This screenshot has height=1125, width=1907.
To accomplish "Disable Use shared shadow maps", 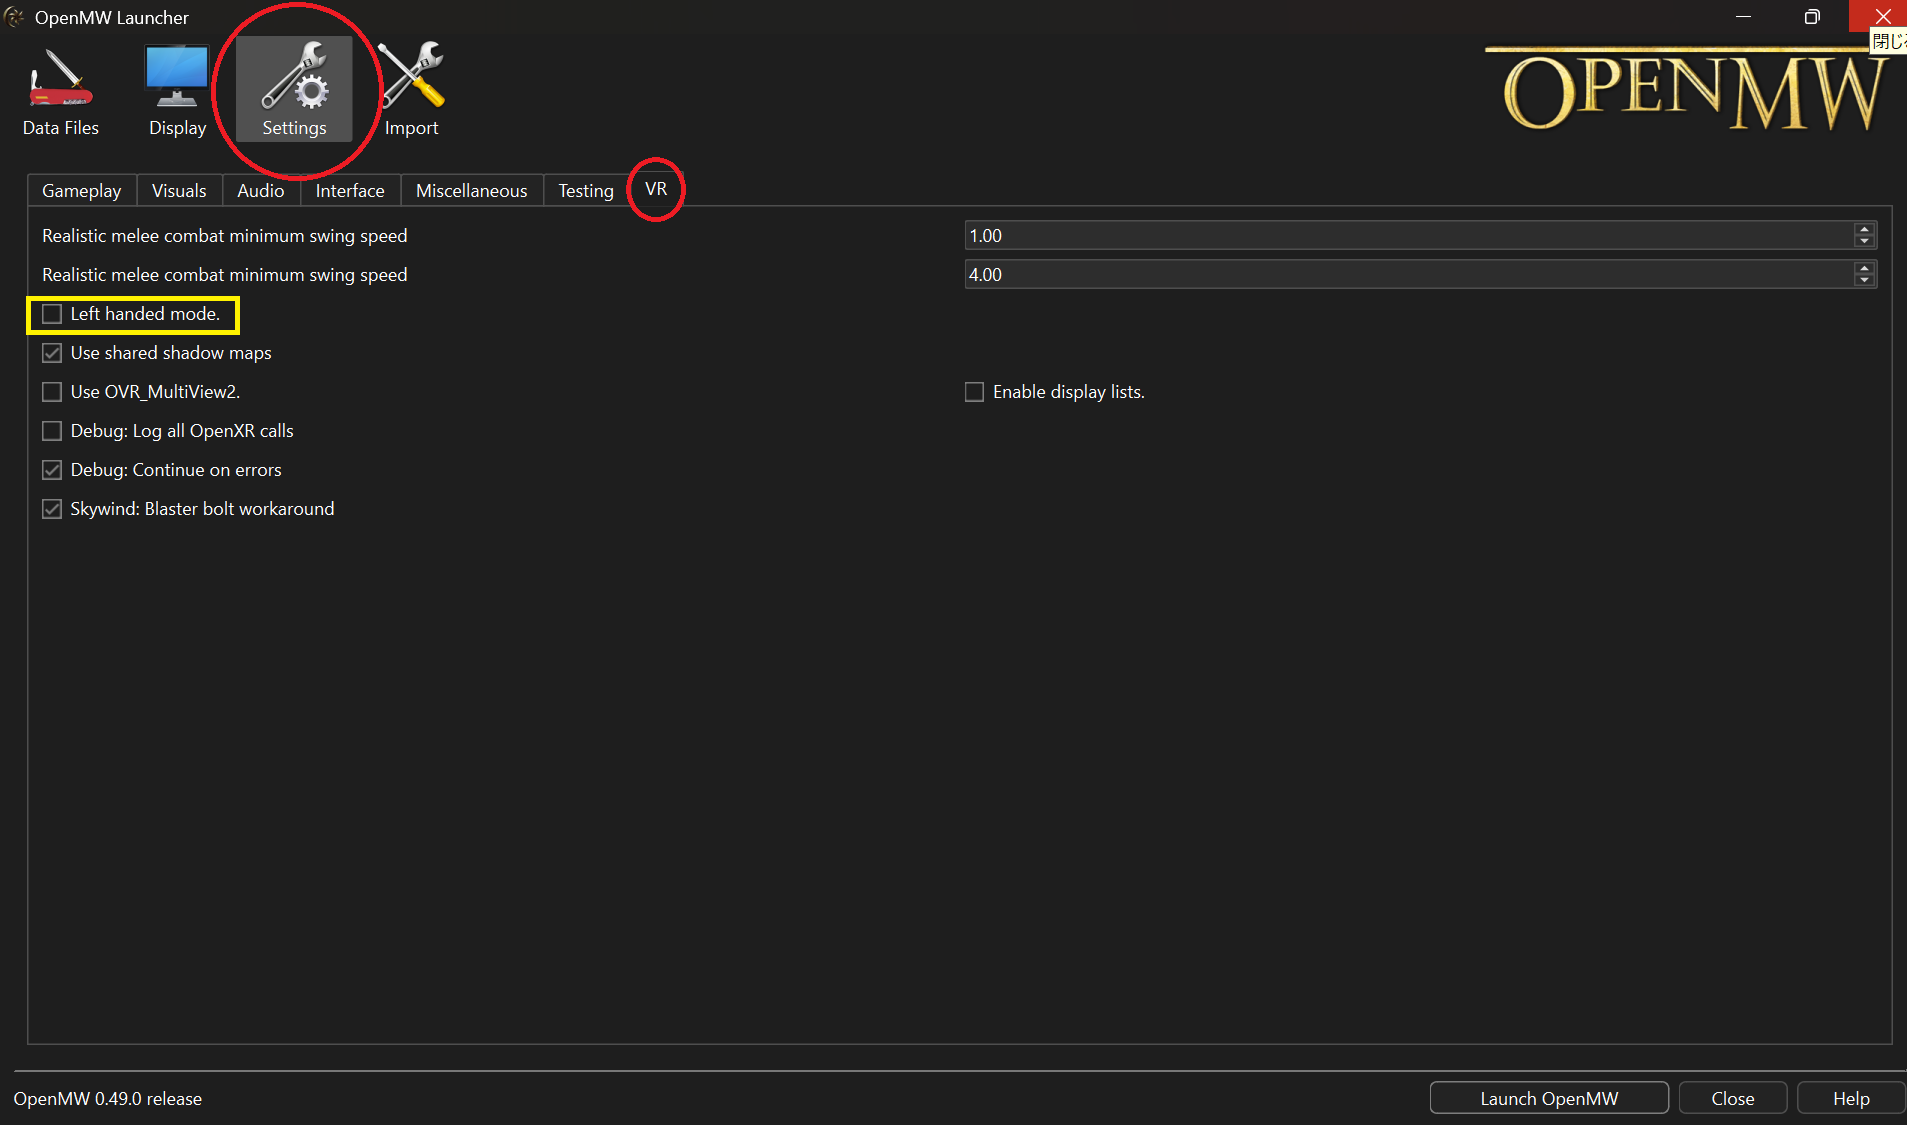I will click(x=52, y=353).
